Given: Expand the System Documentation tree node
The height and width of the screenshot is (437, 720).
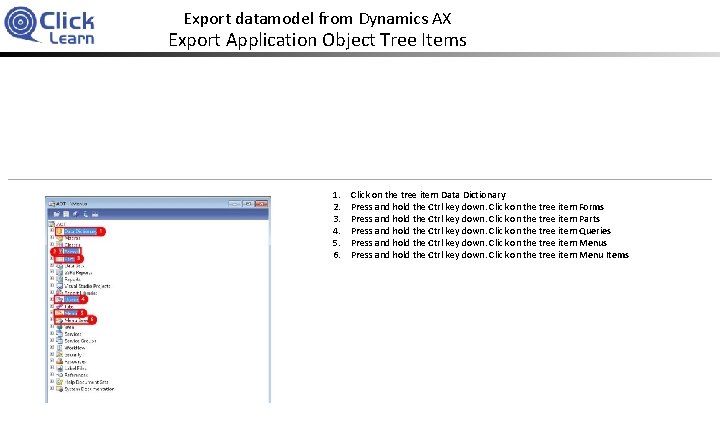Looking at the screenshot, I should click(x=52, y=388).
